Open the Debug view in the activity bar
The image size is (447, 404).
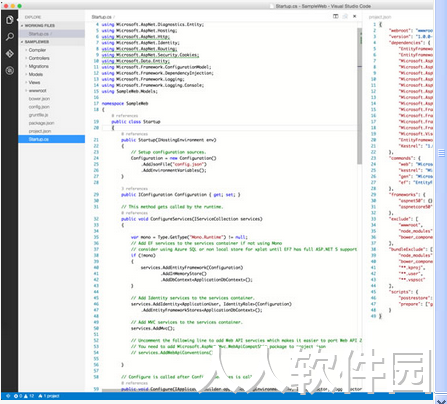tap(10, 70)
